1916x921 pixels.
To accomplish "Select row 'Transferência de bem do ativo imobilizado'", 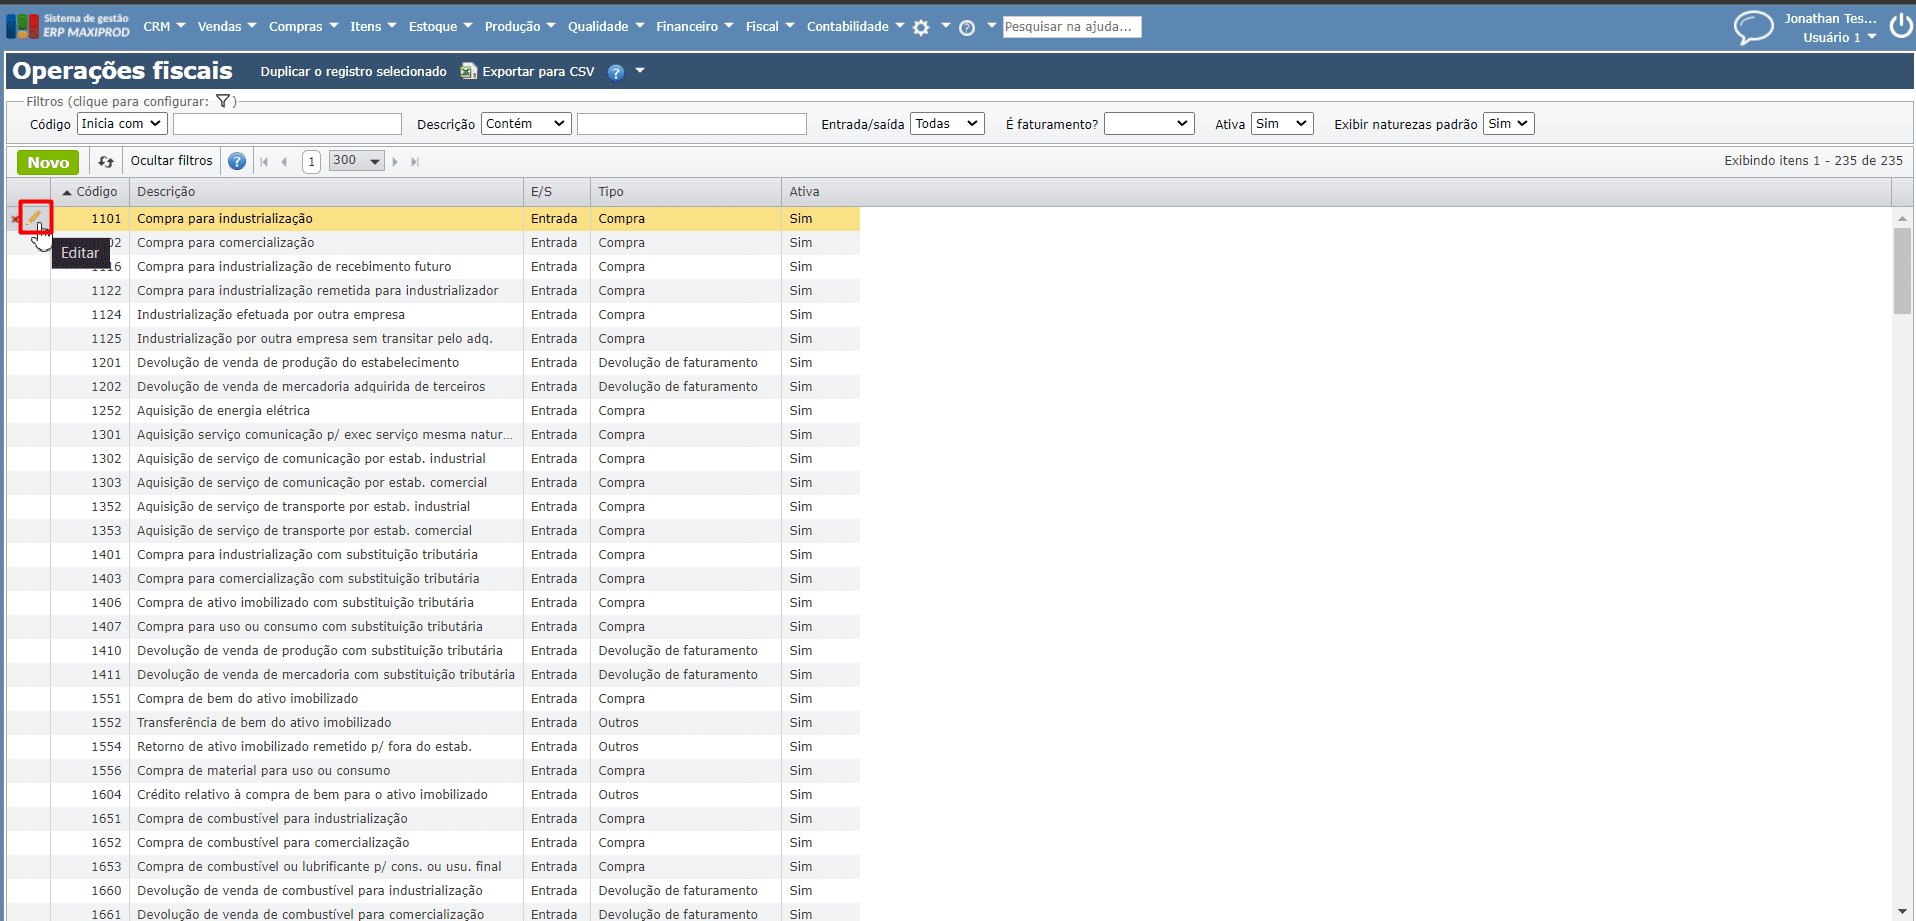I will click(x=434, y=723).
